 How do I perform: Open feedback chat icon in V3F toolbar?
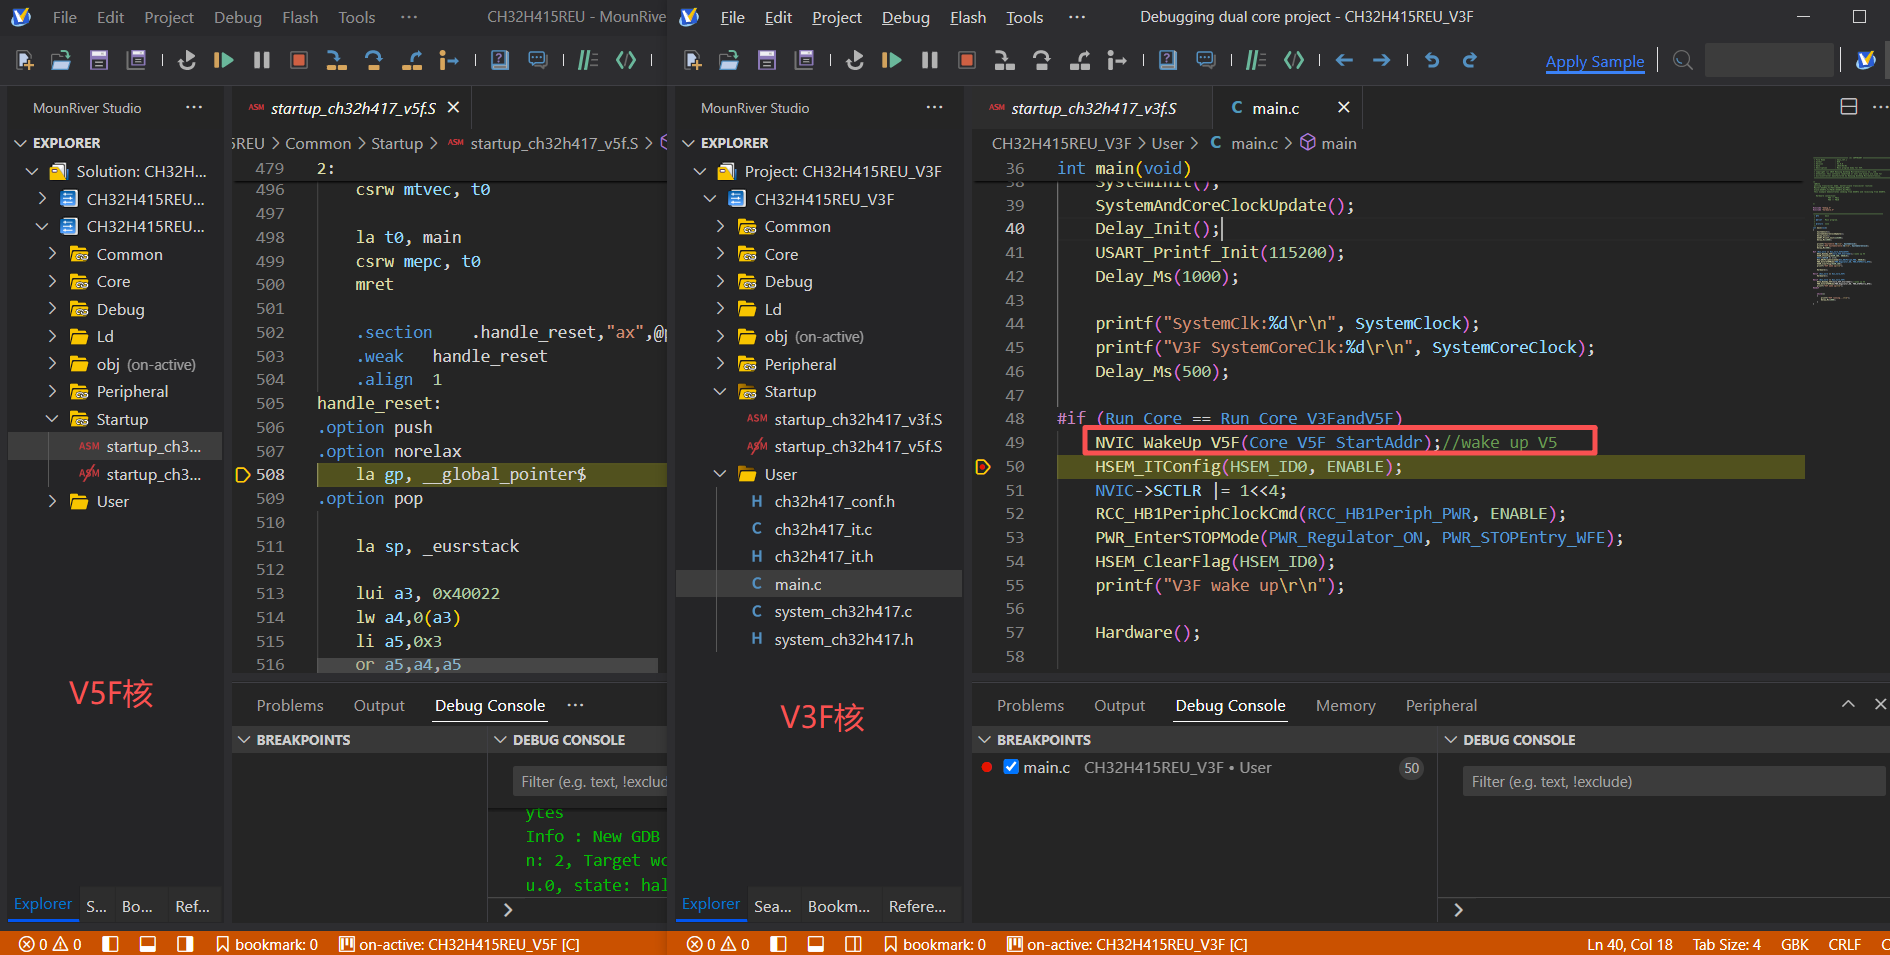(x=1206, y=60)
